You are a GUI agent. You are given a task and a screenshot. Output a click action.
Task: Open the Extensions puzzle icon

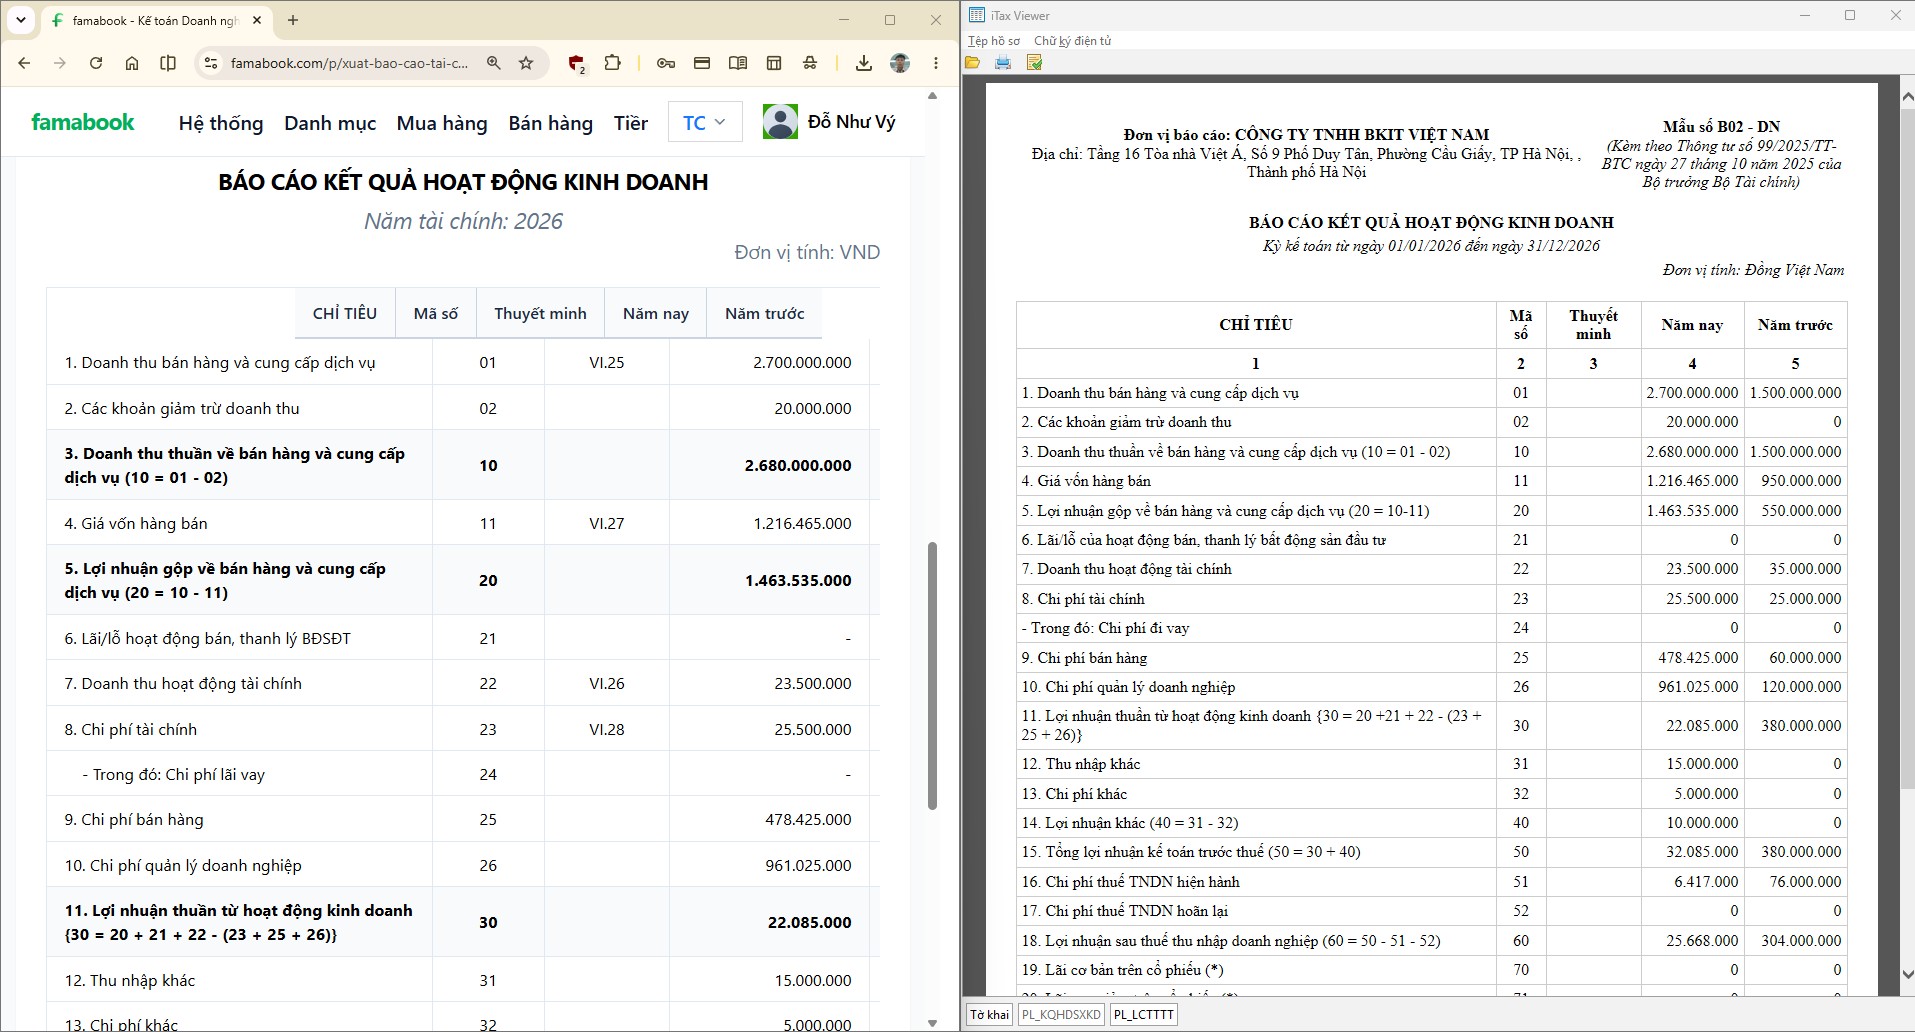pyautogui.click(x=613, y=63)
